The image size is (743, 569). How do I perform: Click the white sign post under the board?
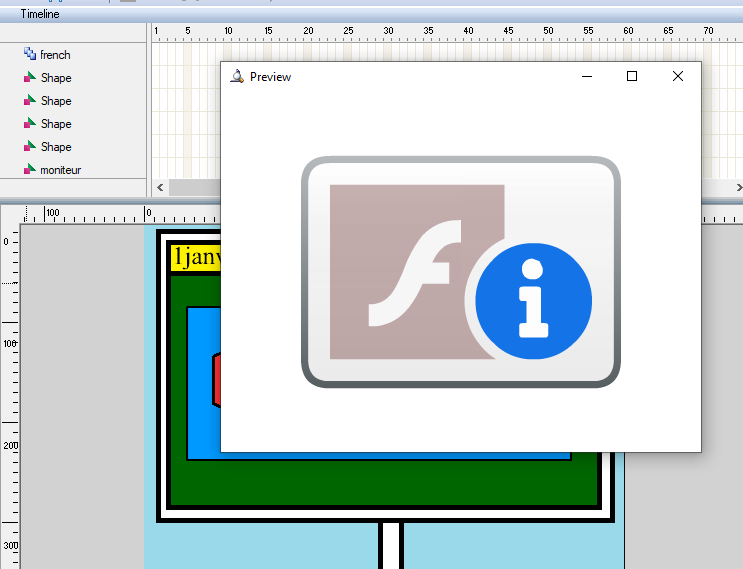pyautogui.click(x=391, y=546)
